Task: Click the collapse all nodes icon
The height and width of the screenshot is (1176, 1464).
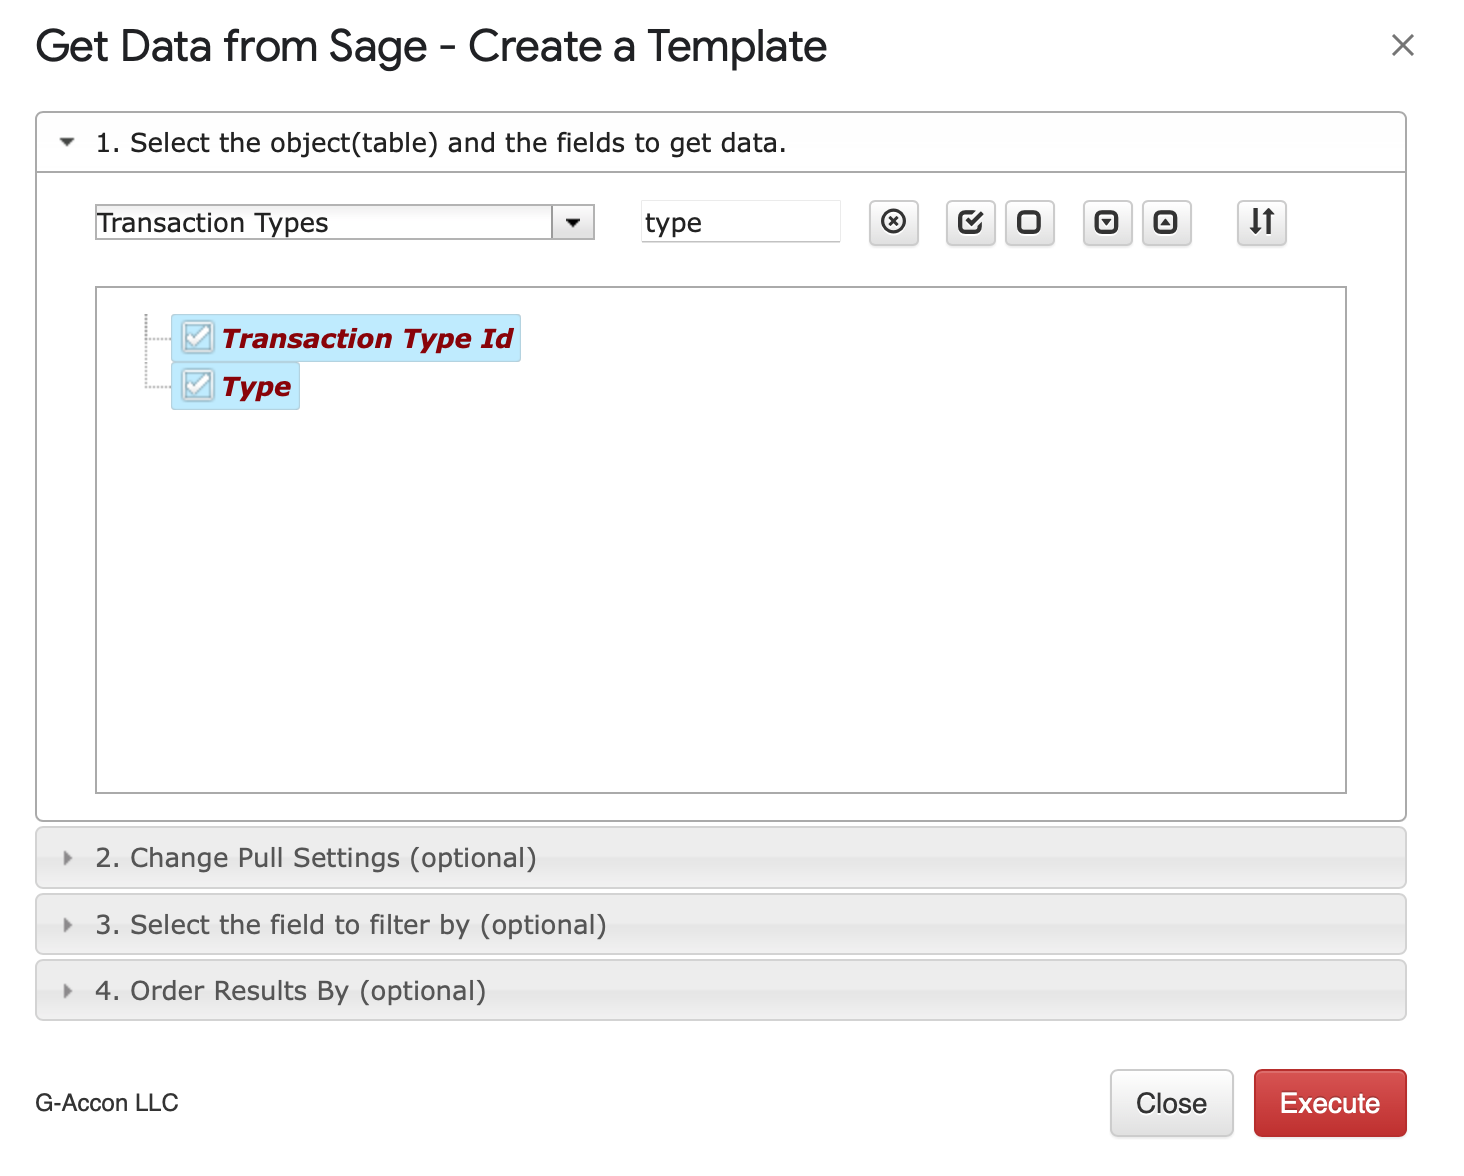Action: (1166, 222)
